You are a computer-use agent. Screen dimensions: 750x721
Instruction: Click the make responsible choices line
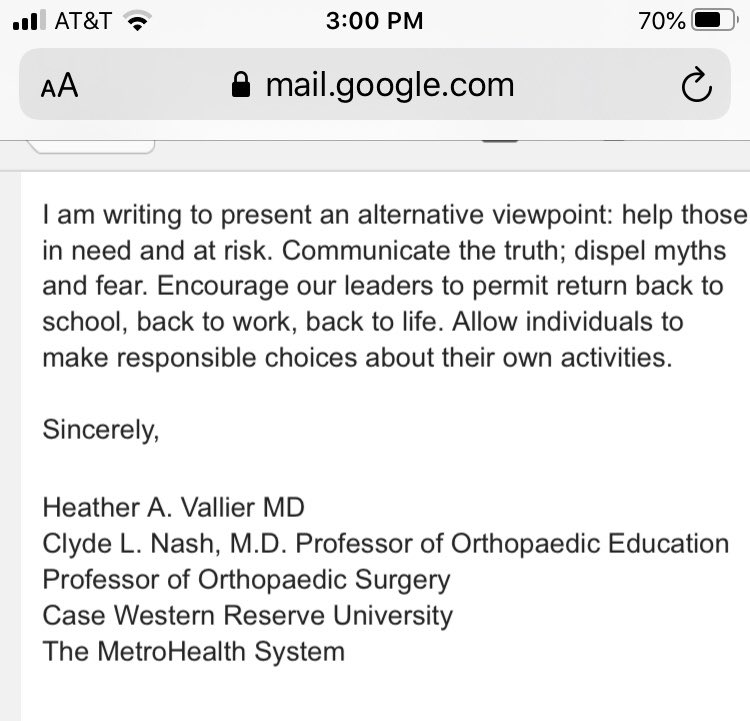[357, 357]
